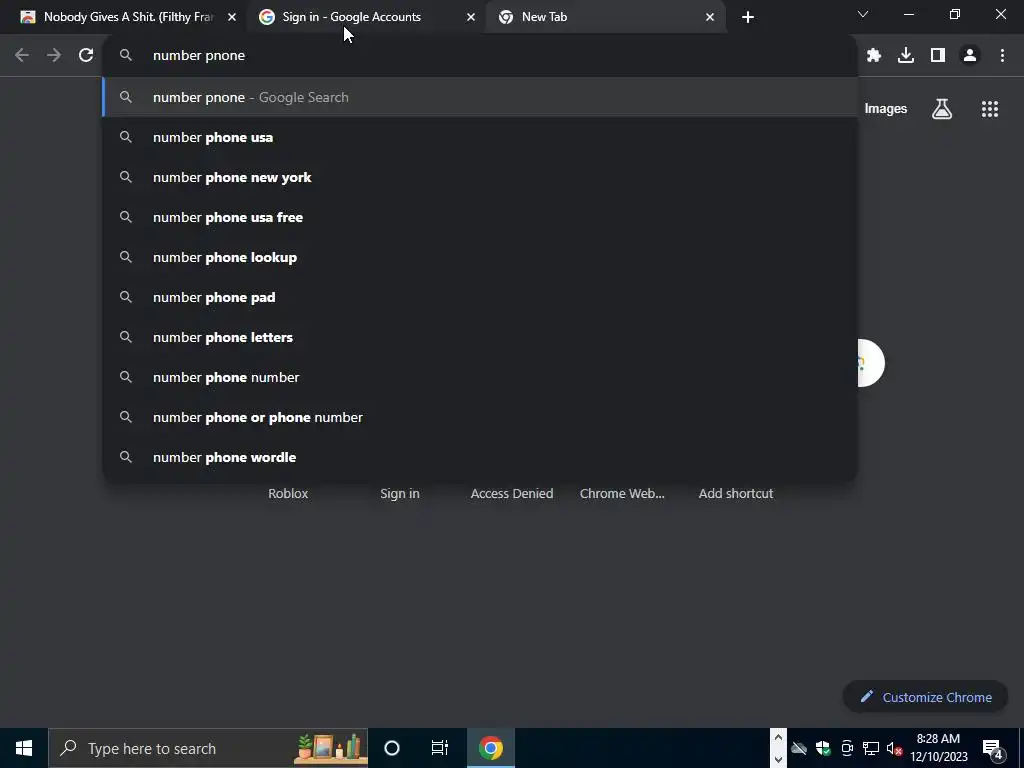Viewport: 1024px width, 768px height.
Task: Pick suggestion 'number phone usa free'
Action: coord(480,217)
